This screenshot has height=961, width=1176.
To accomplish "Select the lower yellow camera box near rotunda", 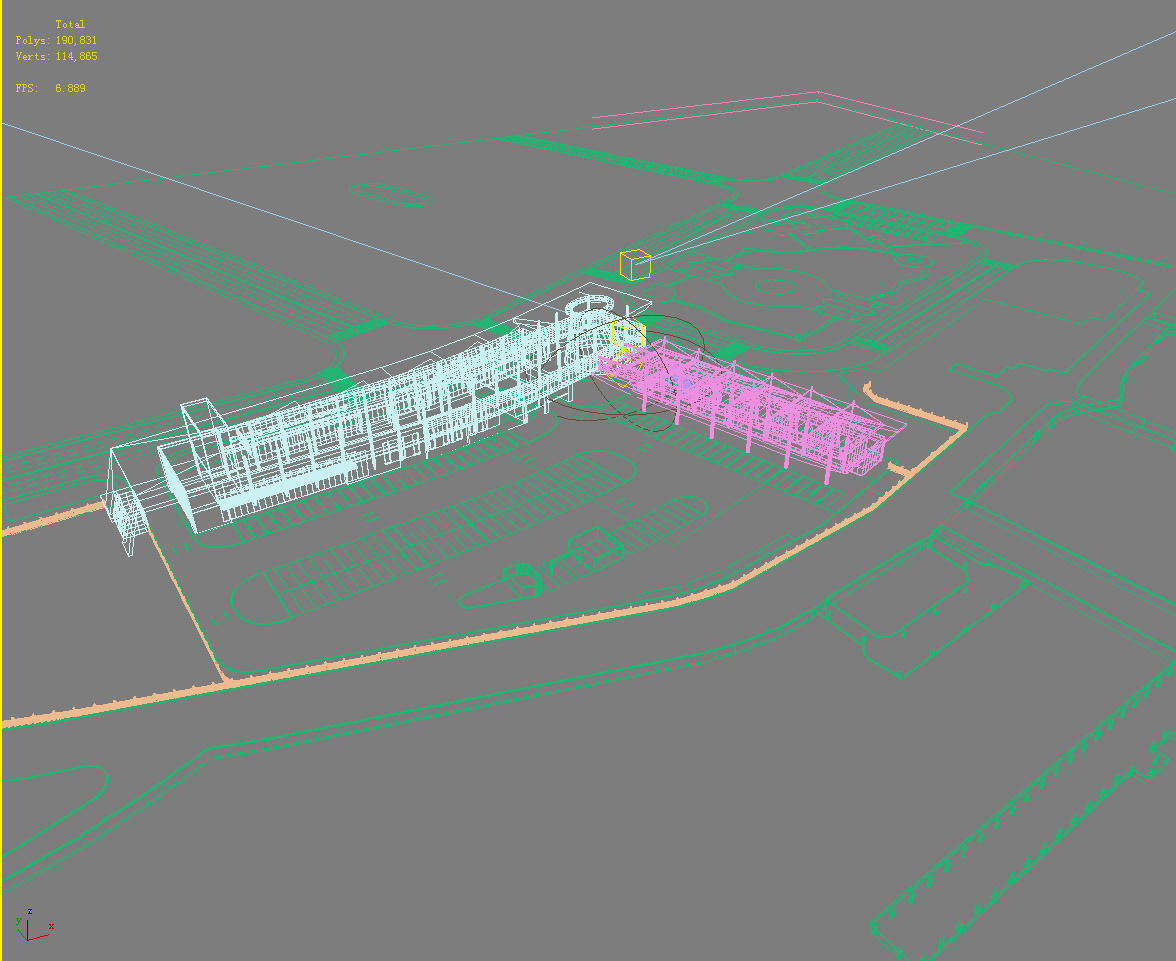I will pos(628,333).
